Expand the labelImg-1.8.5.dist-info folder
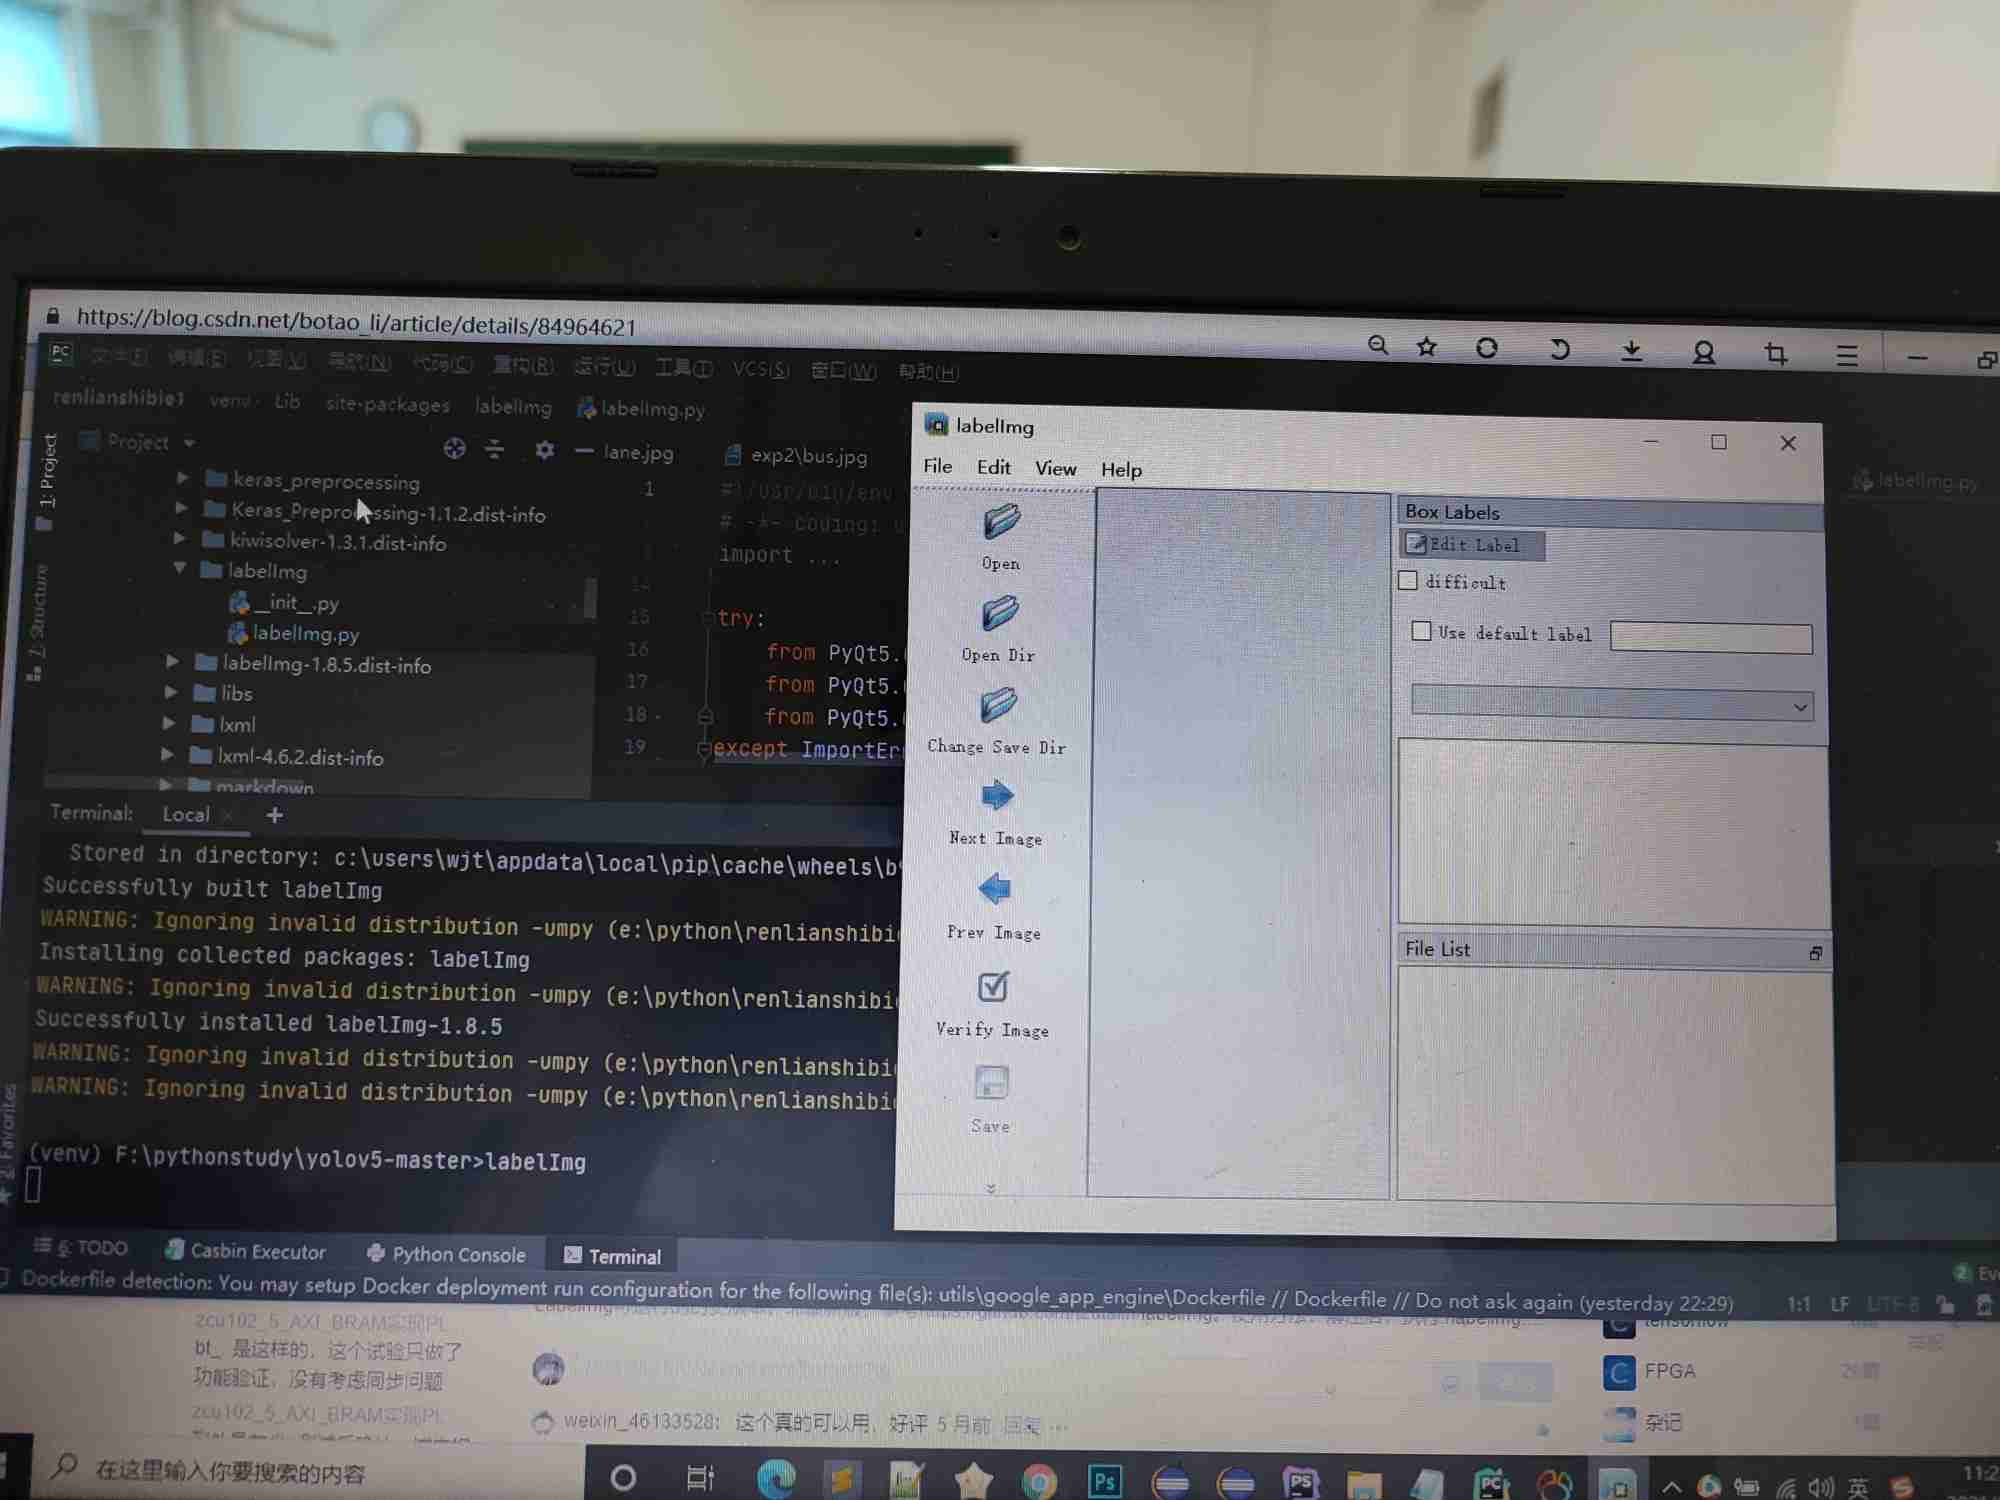This screenshot has width=2000, height=1500. (x=172, y=662)
